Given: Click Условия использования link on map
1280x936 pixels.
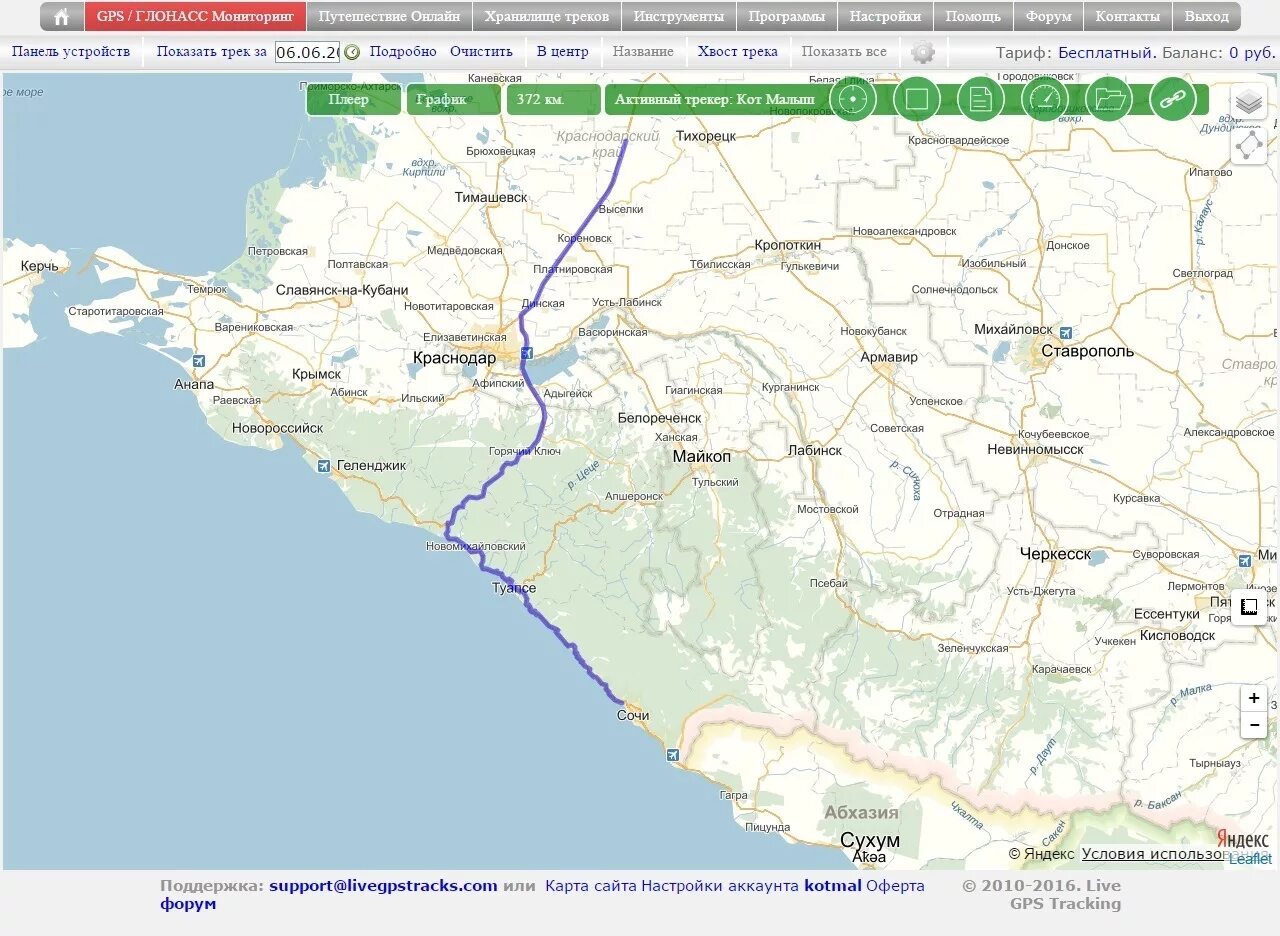Looking at the screenshot, I should (1152, 853).
